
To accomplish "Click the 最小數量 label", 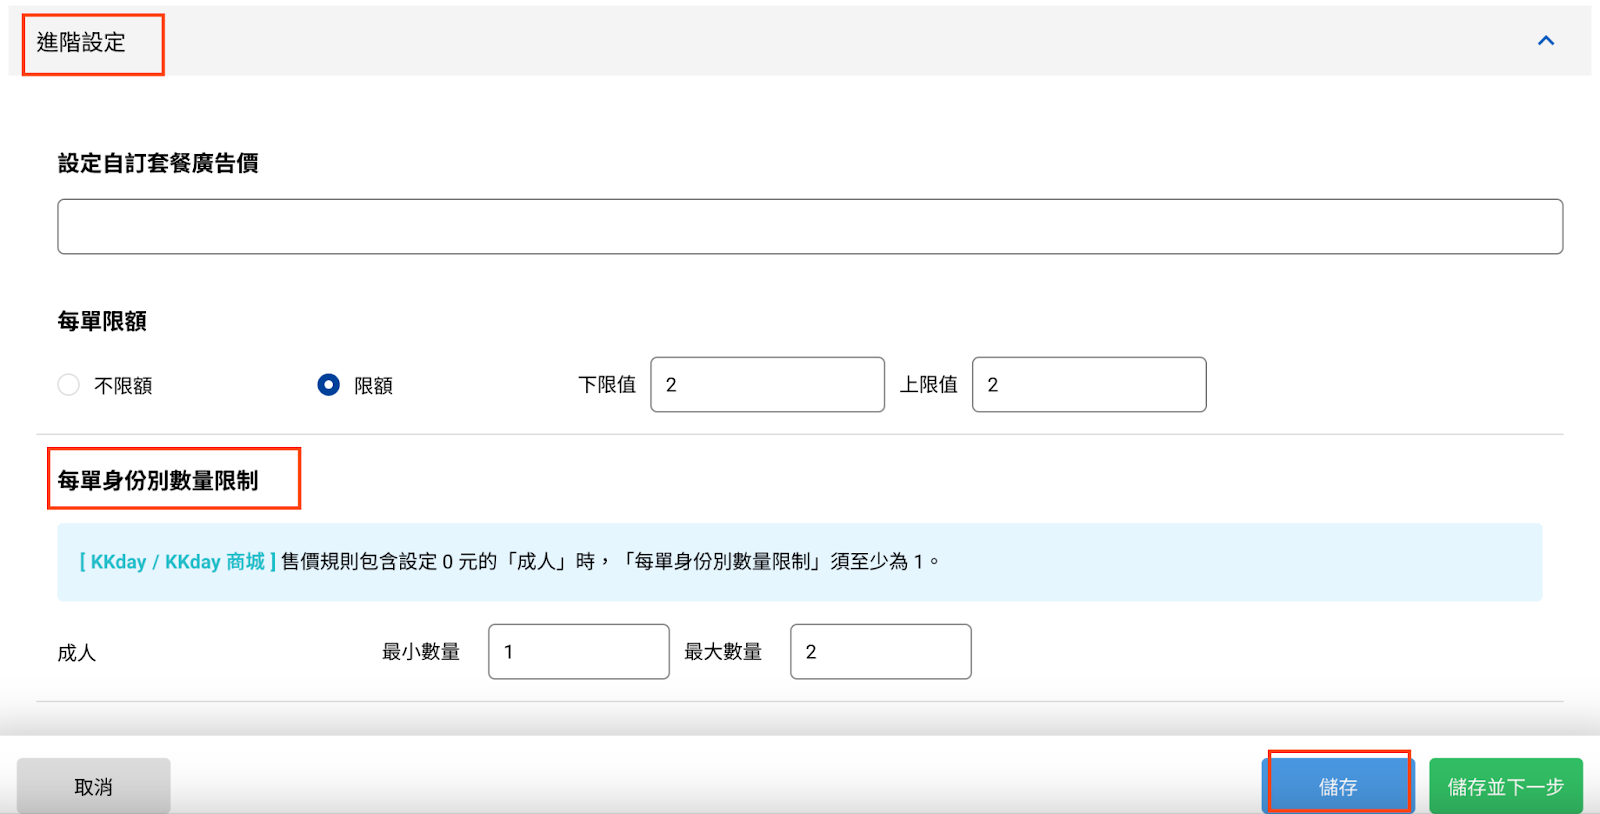I will [421, 652].
